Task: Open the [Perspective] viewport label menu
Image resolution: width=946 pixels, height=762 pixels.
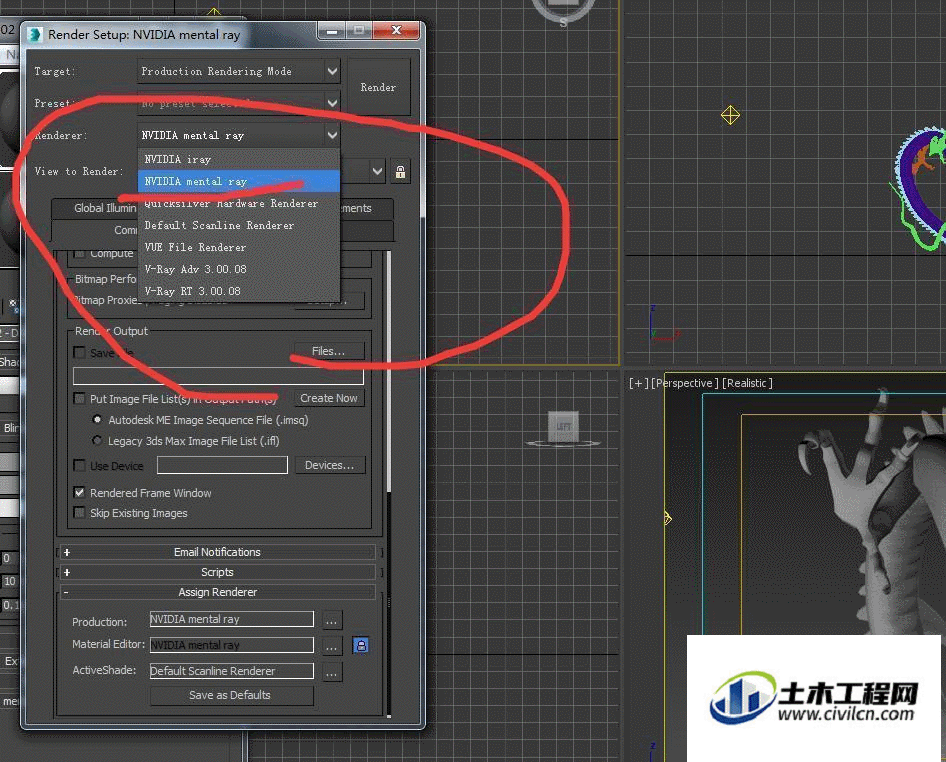Action: pyautogui.click(x=685, y=383)
